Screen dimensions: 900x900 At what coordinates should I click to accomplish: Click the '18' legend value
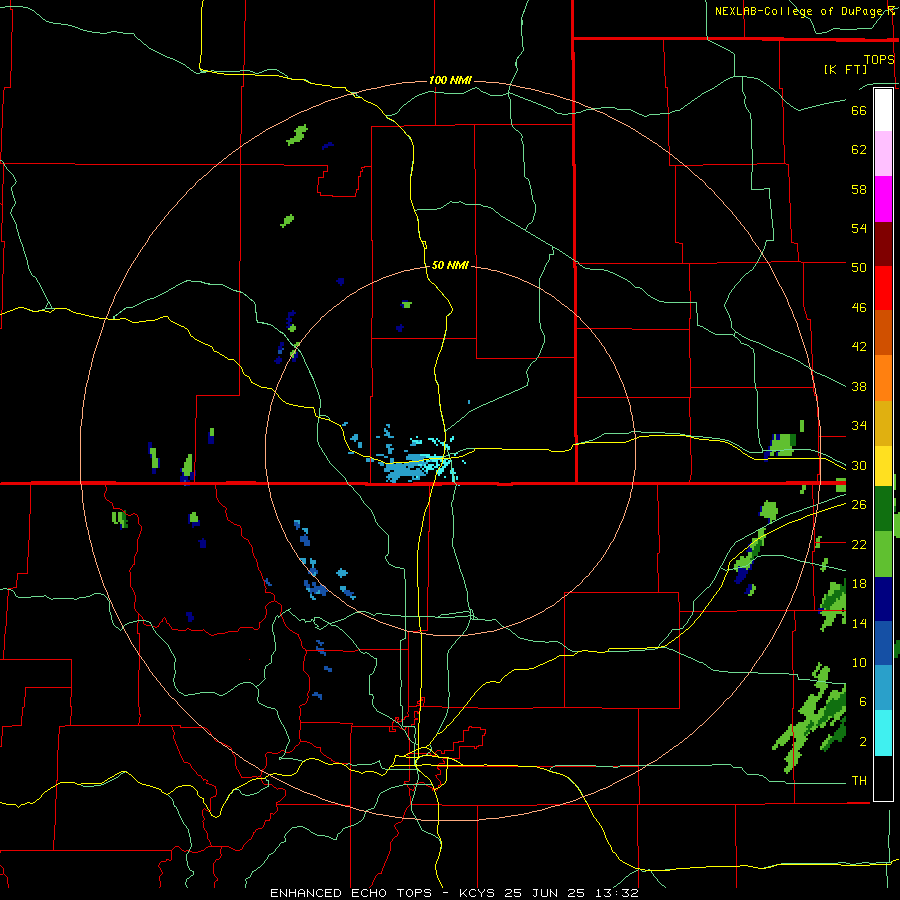coord(859,584)
